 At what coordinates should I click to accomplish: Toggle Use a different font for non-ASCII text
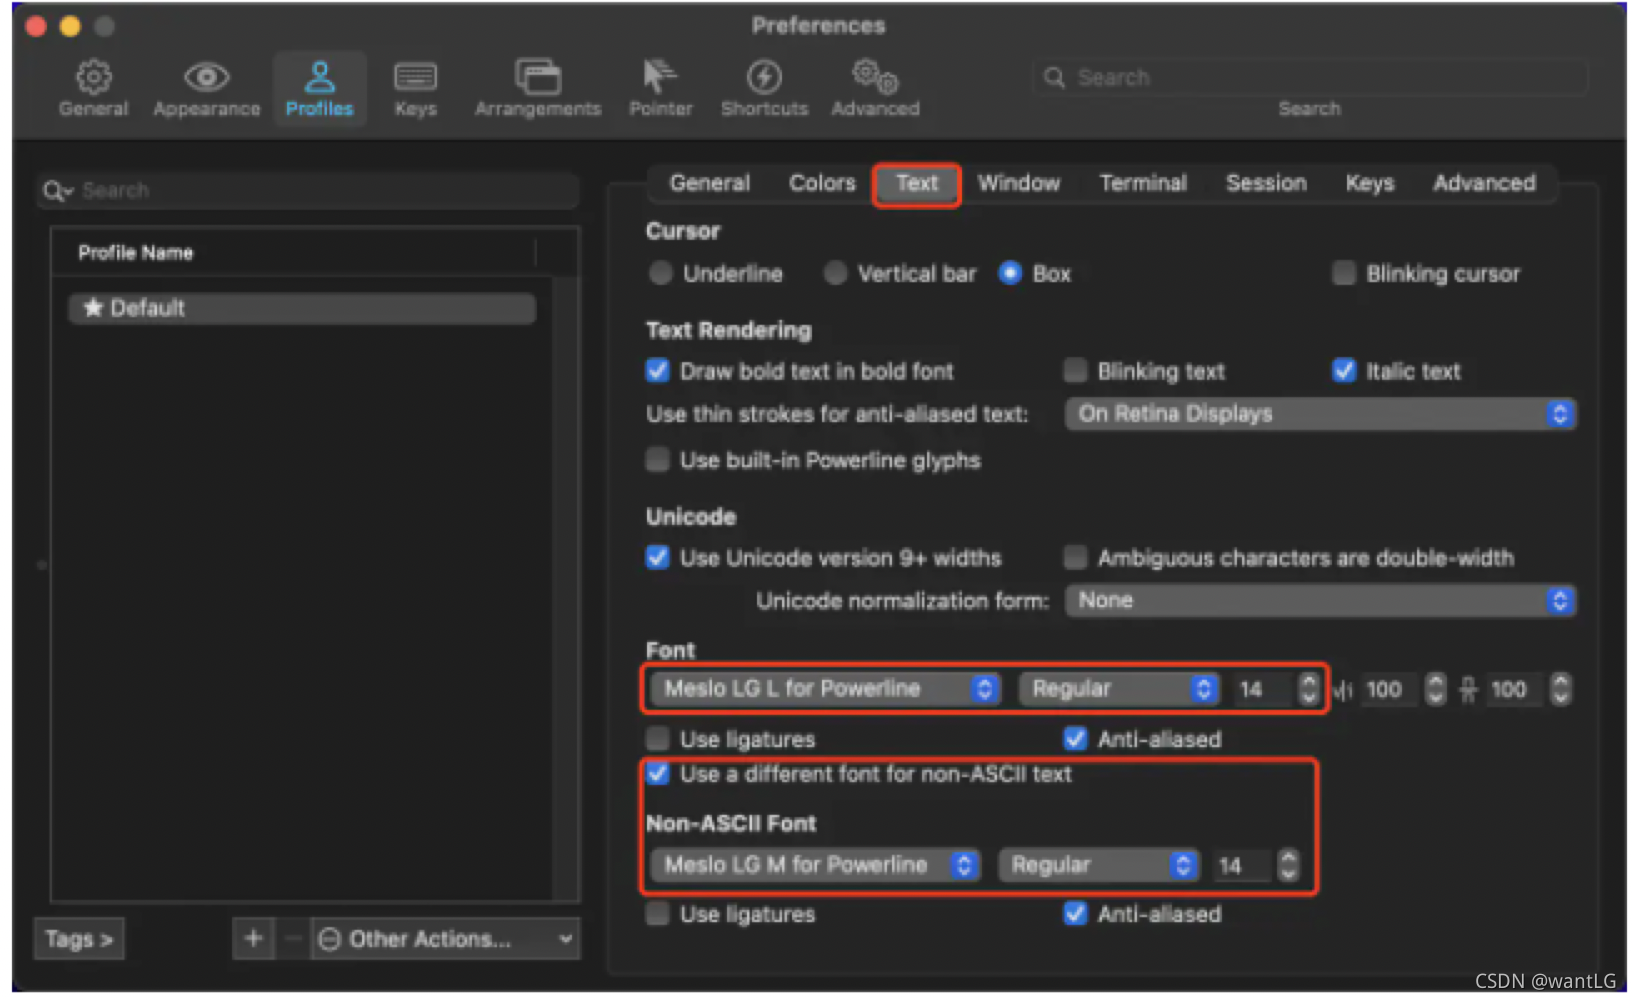tap(657, 773)
